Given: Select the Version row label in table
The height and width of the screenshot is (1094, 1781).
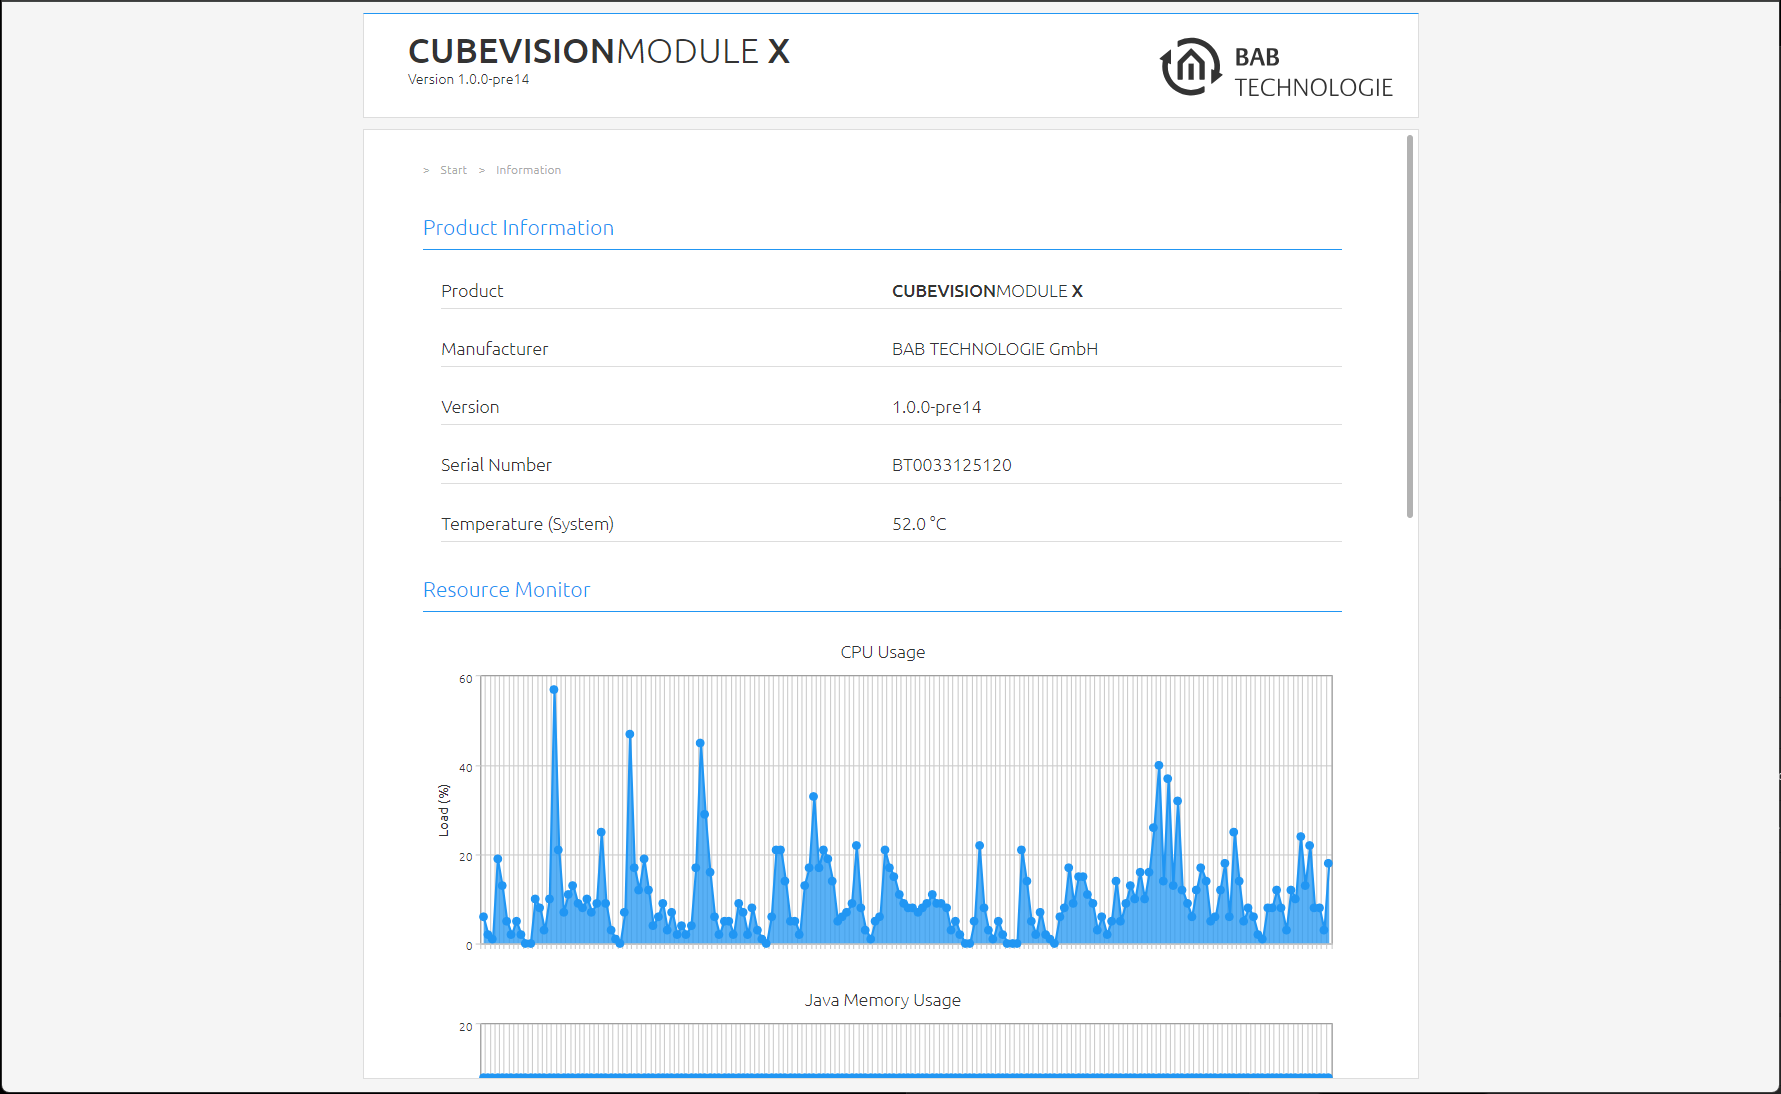Looking at the screenshot, I should (x=470, y=407).
